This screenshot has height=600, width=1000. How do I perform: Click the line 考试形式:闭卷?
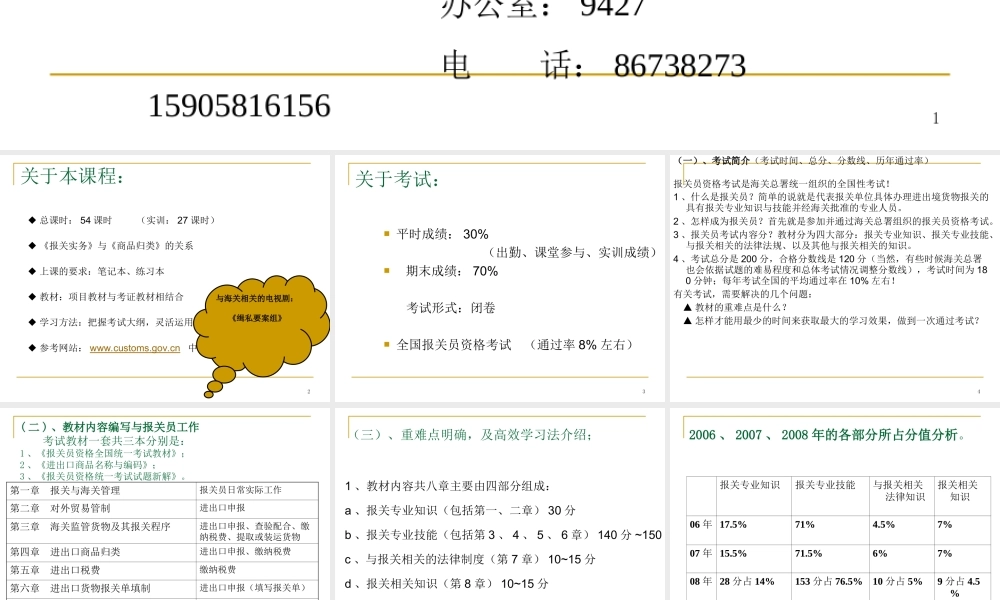tap(451, 308)
